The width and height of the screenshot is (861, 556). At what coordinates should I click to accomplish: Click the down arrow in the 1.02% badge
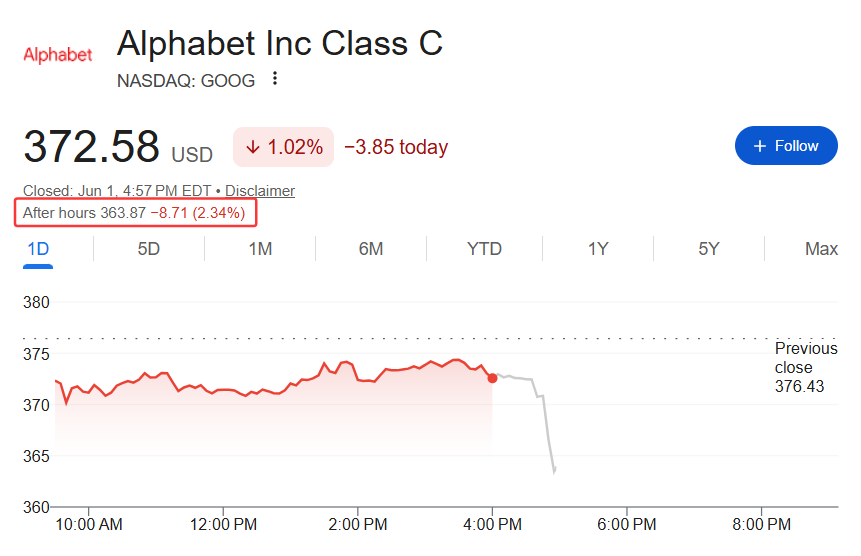pyautogui.click(x=253, y=147)
